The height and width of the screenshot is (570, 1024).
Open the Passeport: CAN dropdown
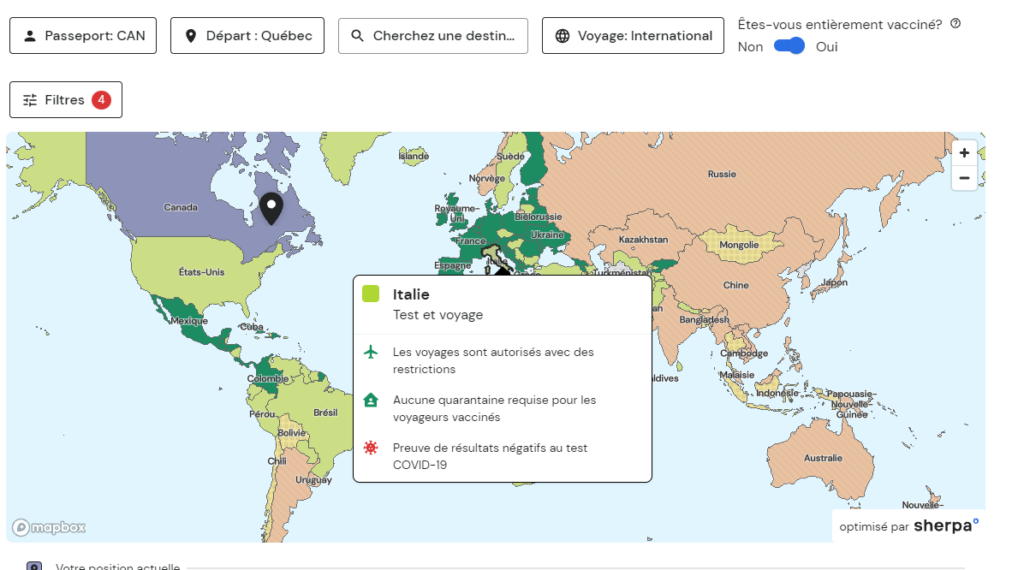pyautogui.click(x=83, y=36)
